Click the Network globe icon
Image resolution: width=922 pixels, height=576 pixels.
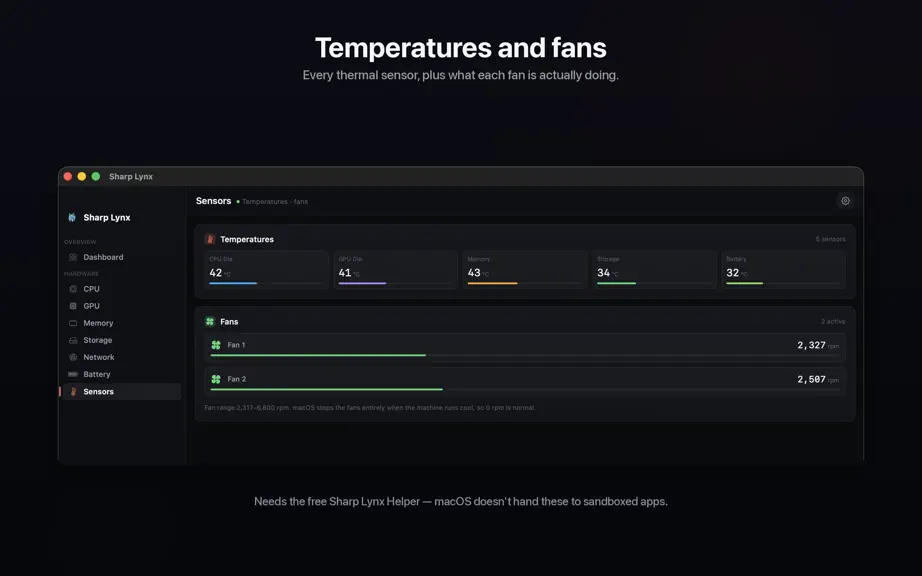click(x=73, y=357)
